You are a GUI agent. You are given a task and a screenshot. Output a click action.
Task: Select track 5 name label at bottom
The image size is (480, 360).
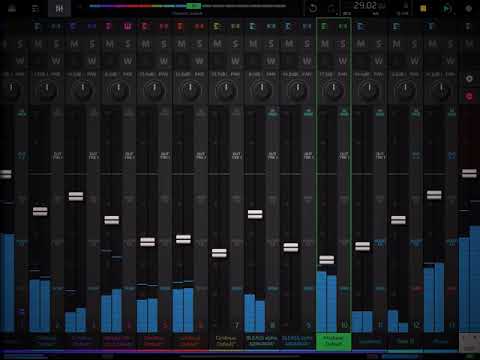click(x=154, y=341)
